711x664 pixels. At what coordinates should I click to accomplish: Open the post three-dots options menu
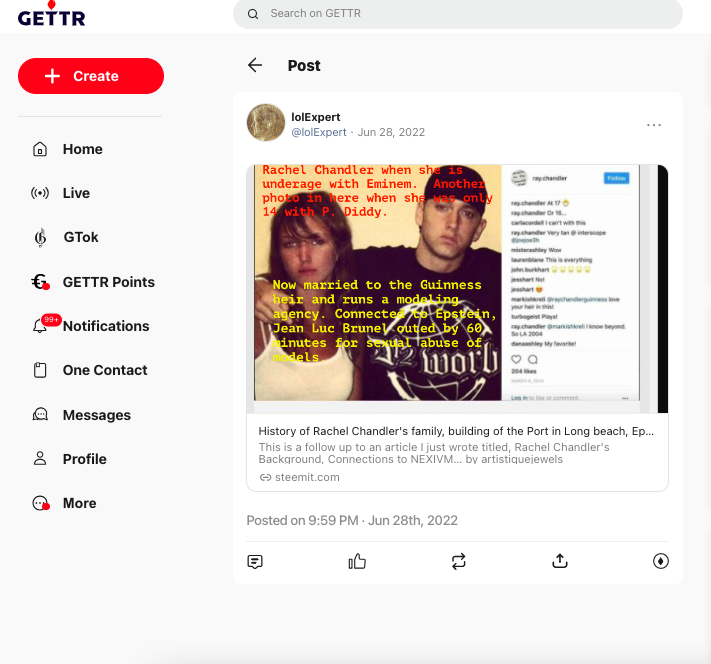[653, 125]
